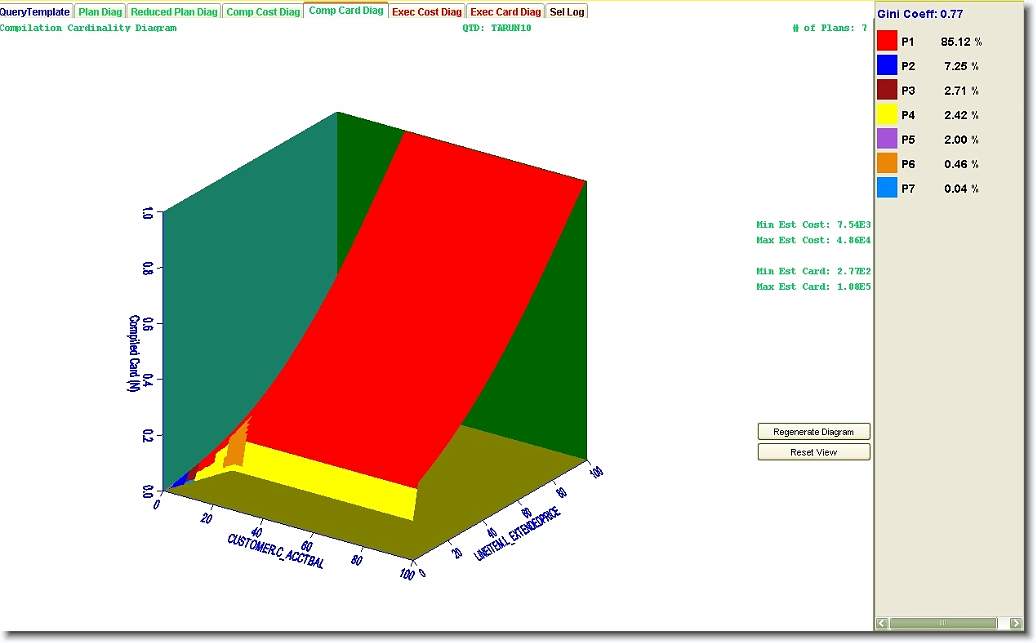This screenshot has height=643, width=1036.
Task: Open the Reduced Plan Diag tab
Action: click(174, 12)
